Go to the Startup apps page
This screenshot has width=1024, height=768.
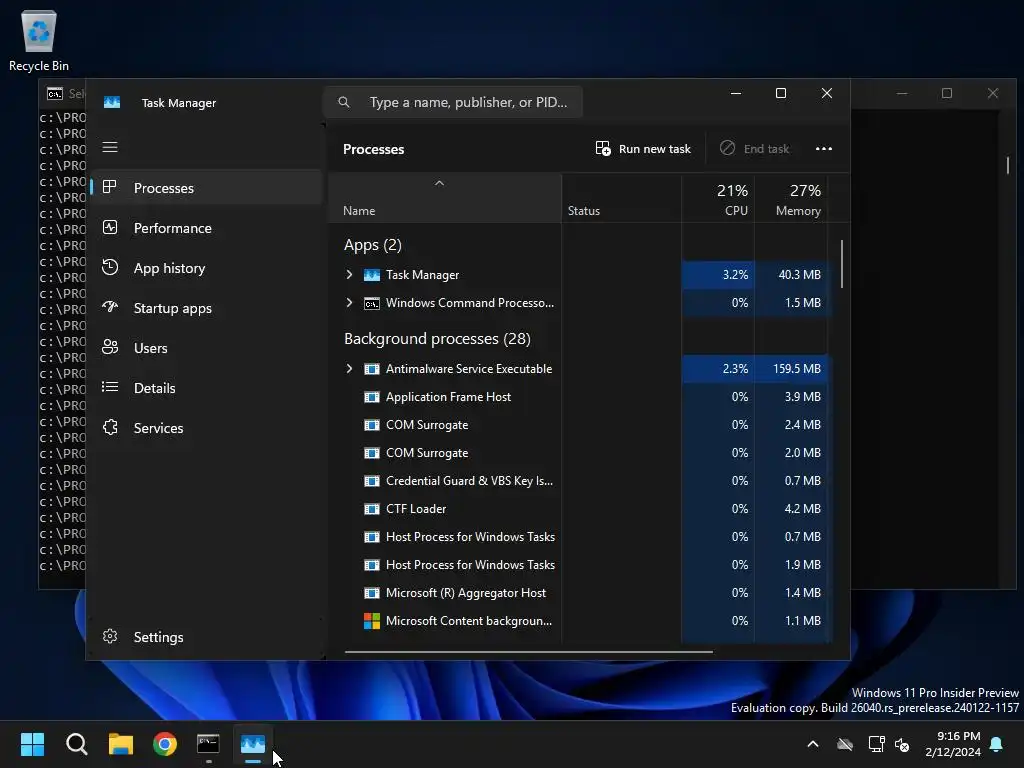pyautogui.click(x=207, y=308)
